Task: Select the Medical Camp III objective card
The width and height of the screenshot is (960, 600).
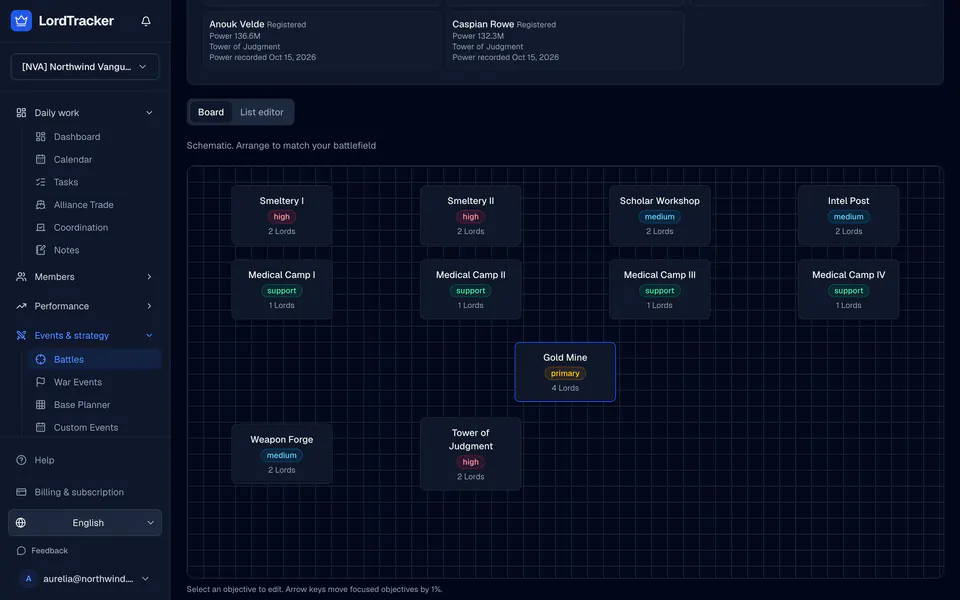Action: tap(659, 290)
